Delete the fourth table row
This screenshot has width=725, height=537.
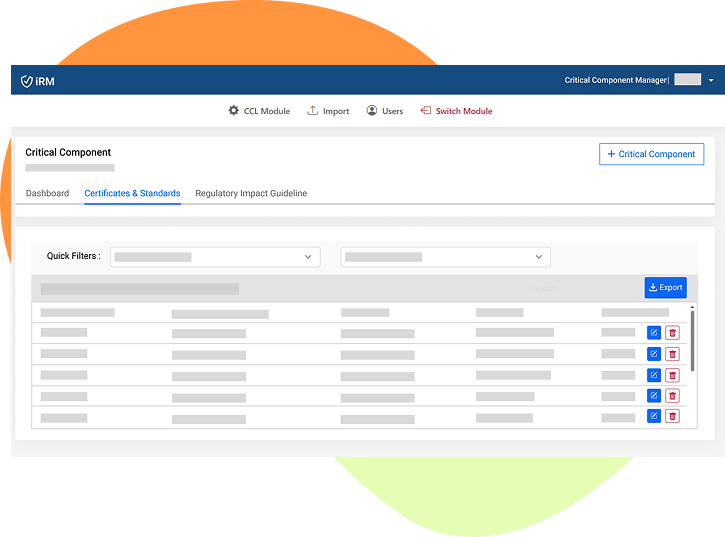coord(672,395)
